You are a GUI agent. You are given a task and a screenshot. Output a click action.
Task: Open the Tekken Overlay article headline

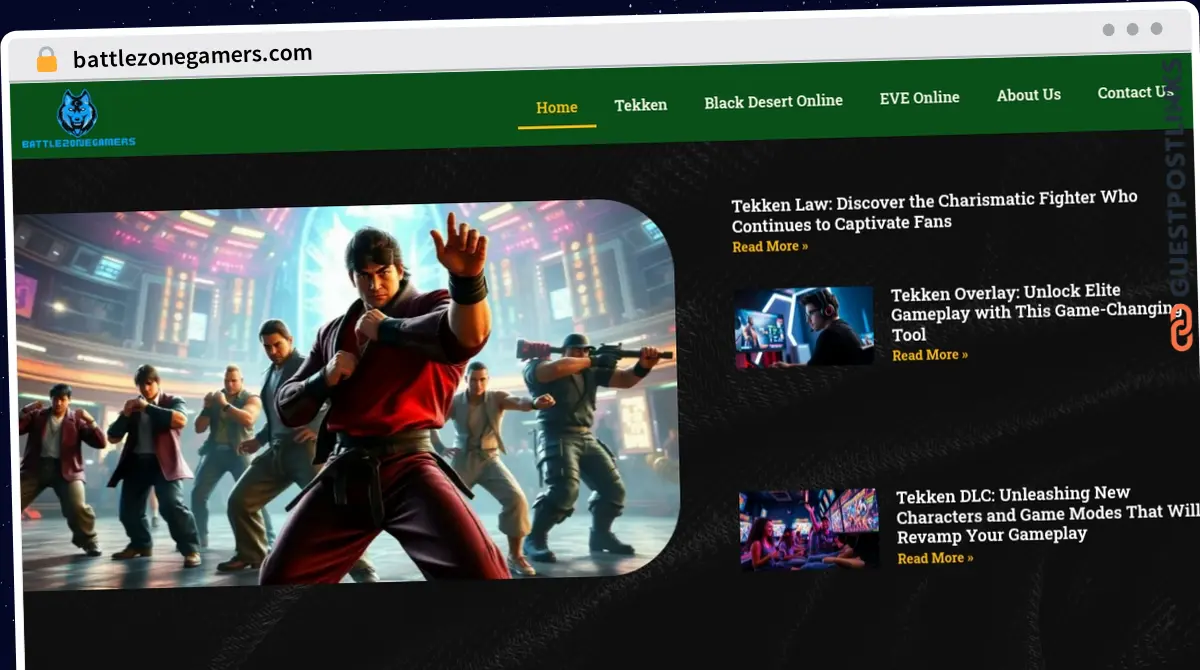click(x=1035, y=312)
